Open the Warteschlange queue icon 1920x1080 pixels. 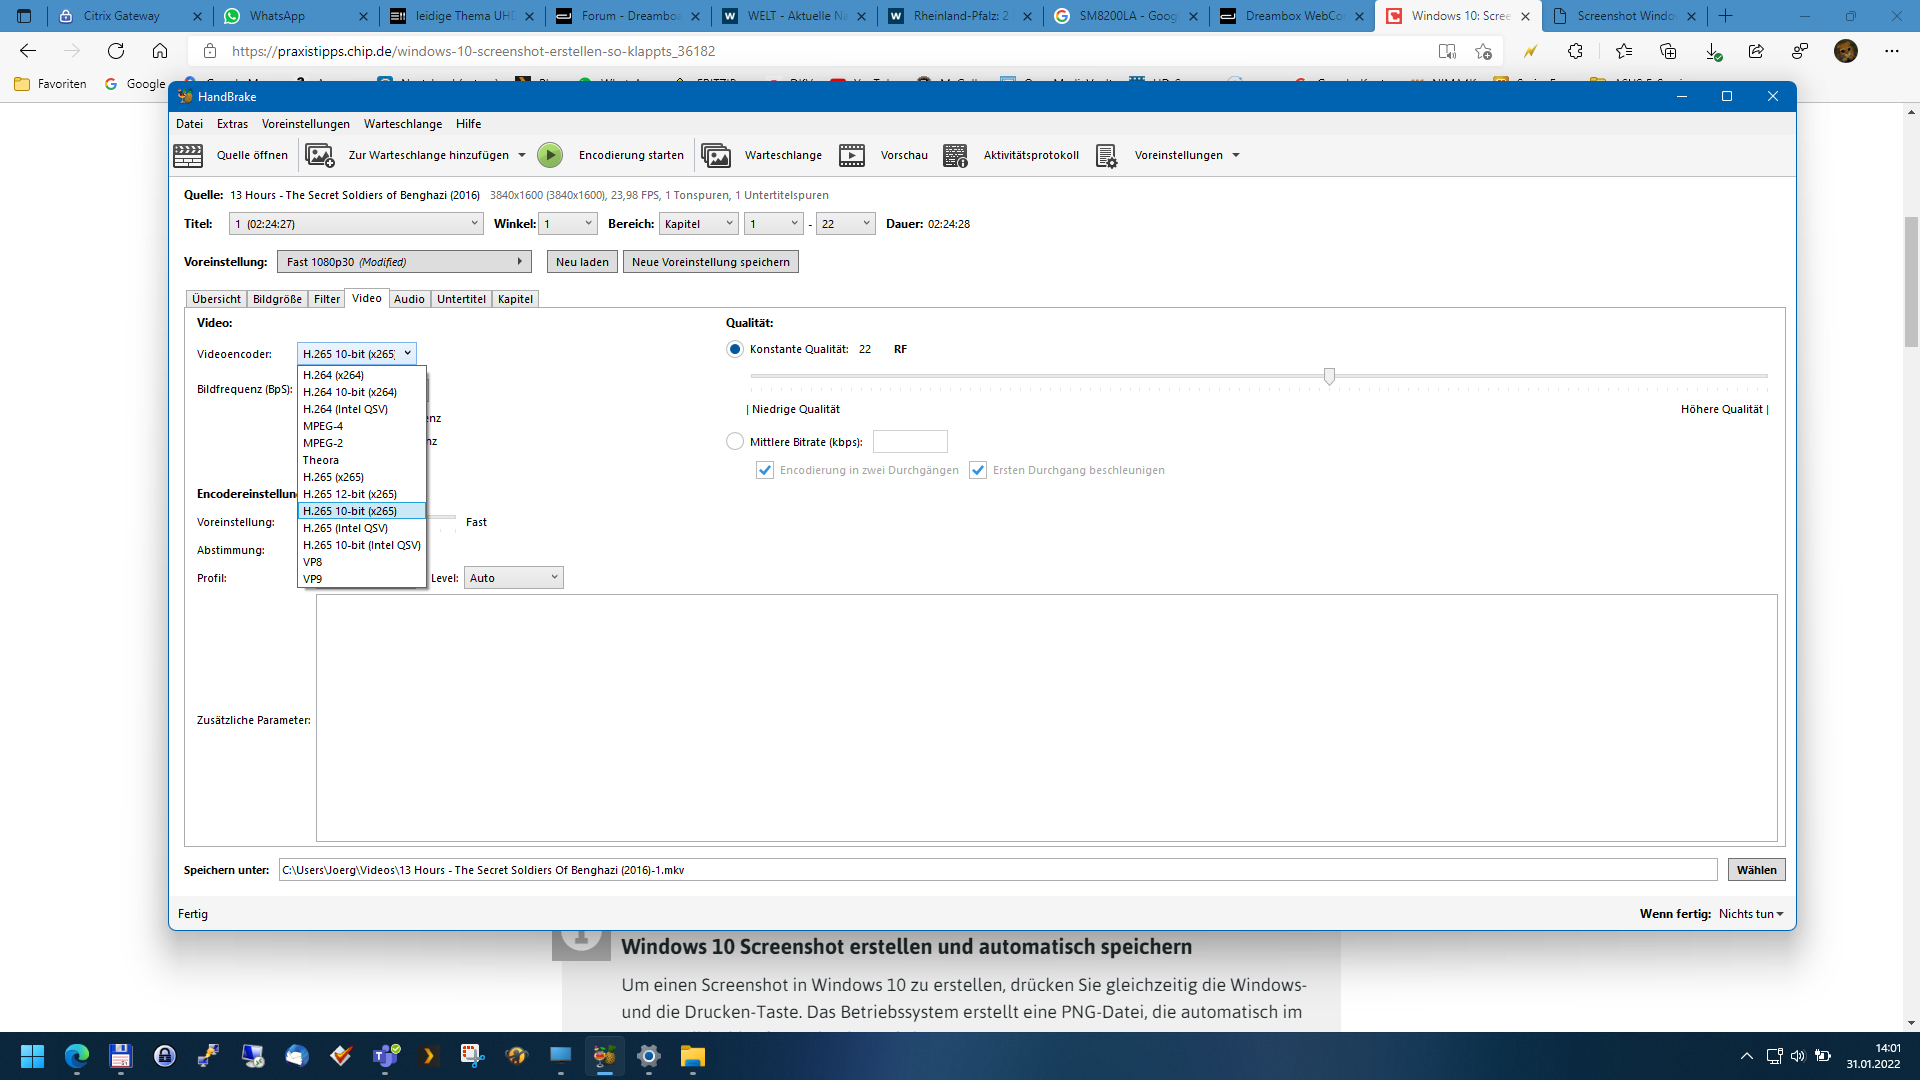point(716,155)
